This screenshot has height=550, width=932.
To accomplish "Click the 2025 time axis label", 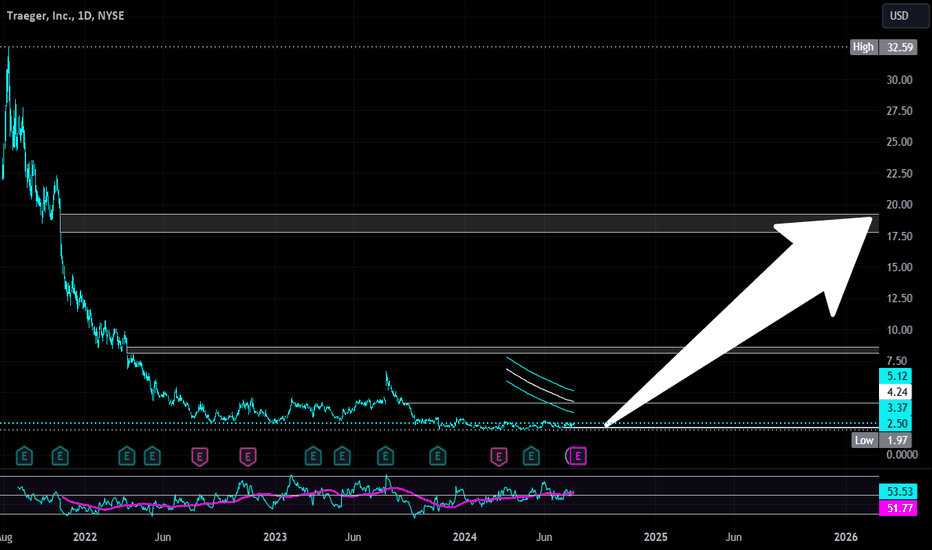I will [x=656, y=537].
